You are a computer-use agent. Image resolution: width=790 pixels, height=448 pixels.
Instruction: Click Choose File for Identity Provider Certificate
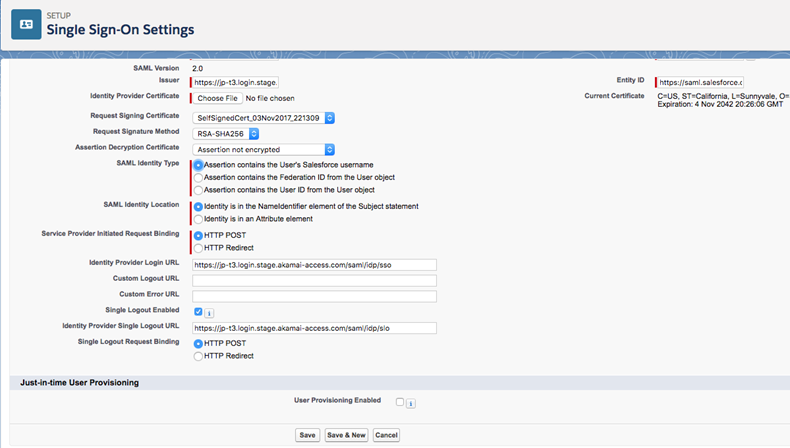217,98
